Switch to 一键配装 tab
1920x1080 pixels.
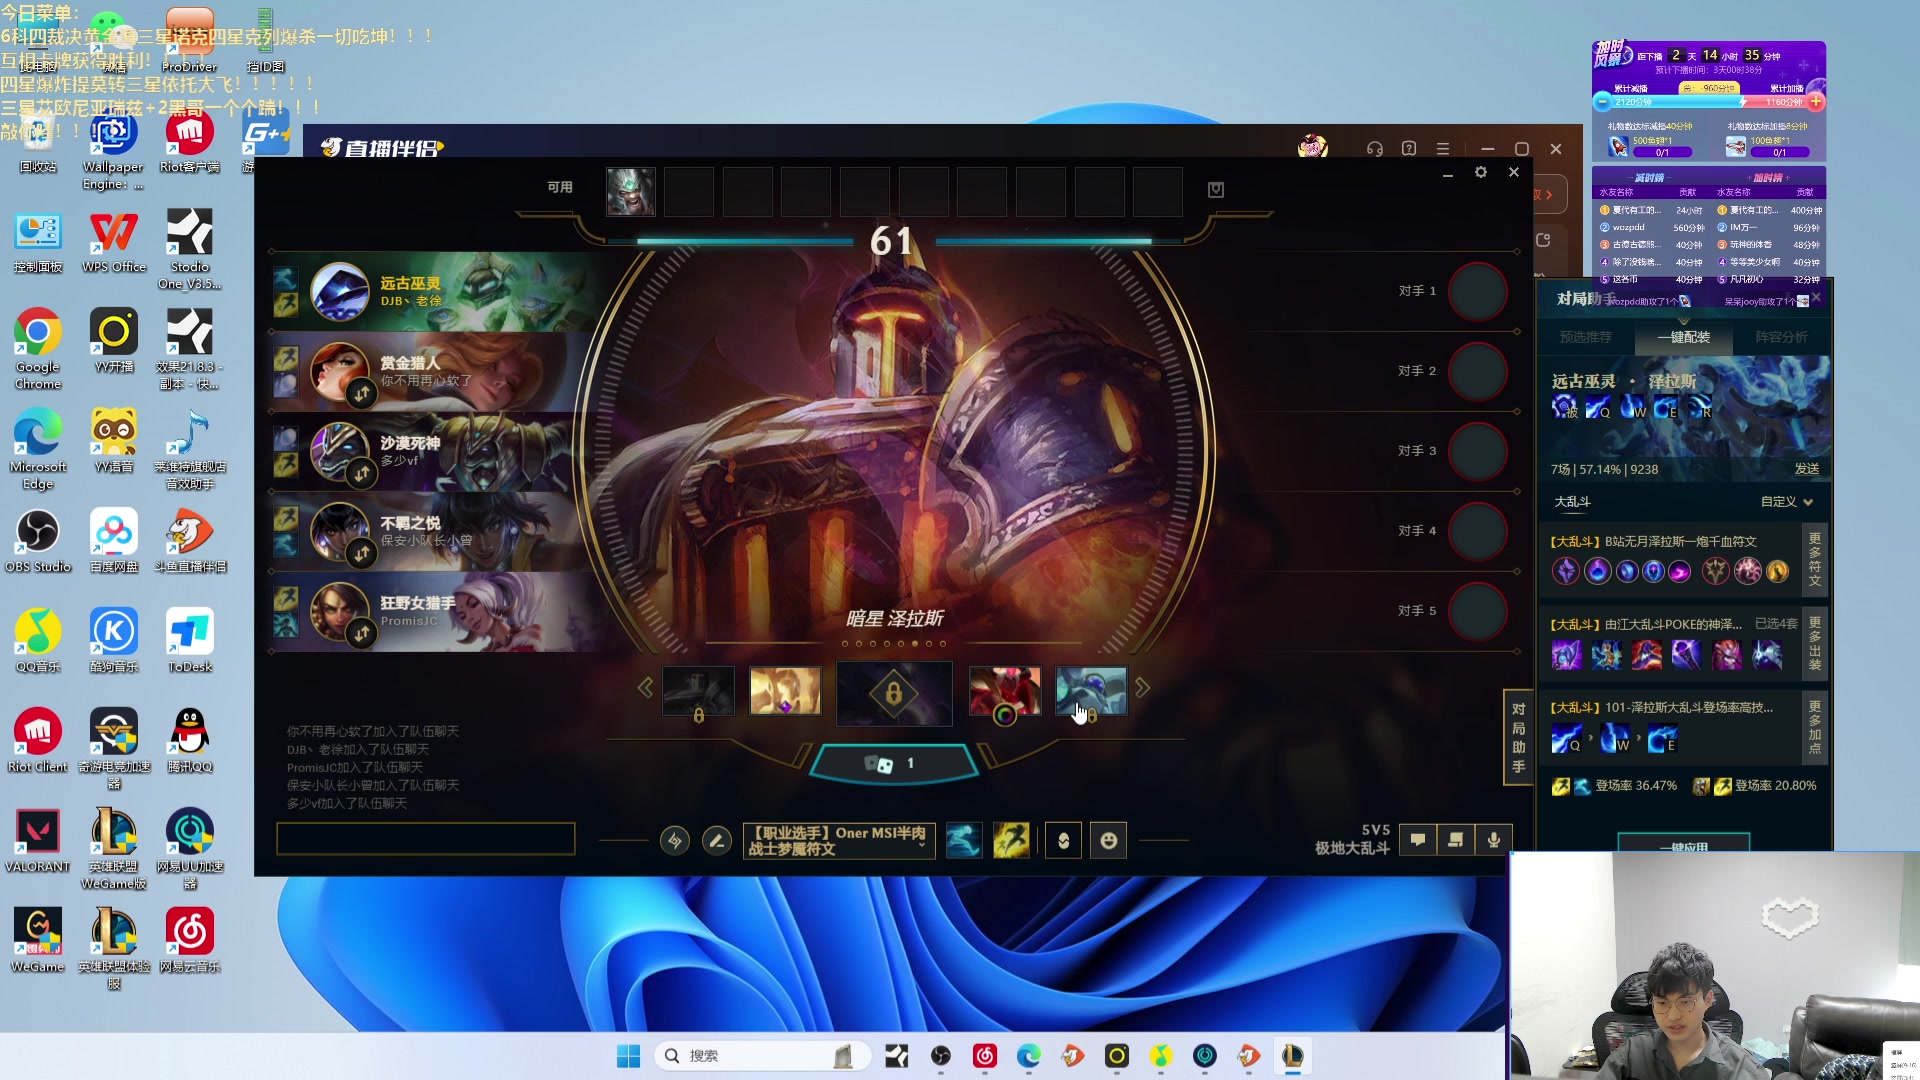(1684, 337)
